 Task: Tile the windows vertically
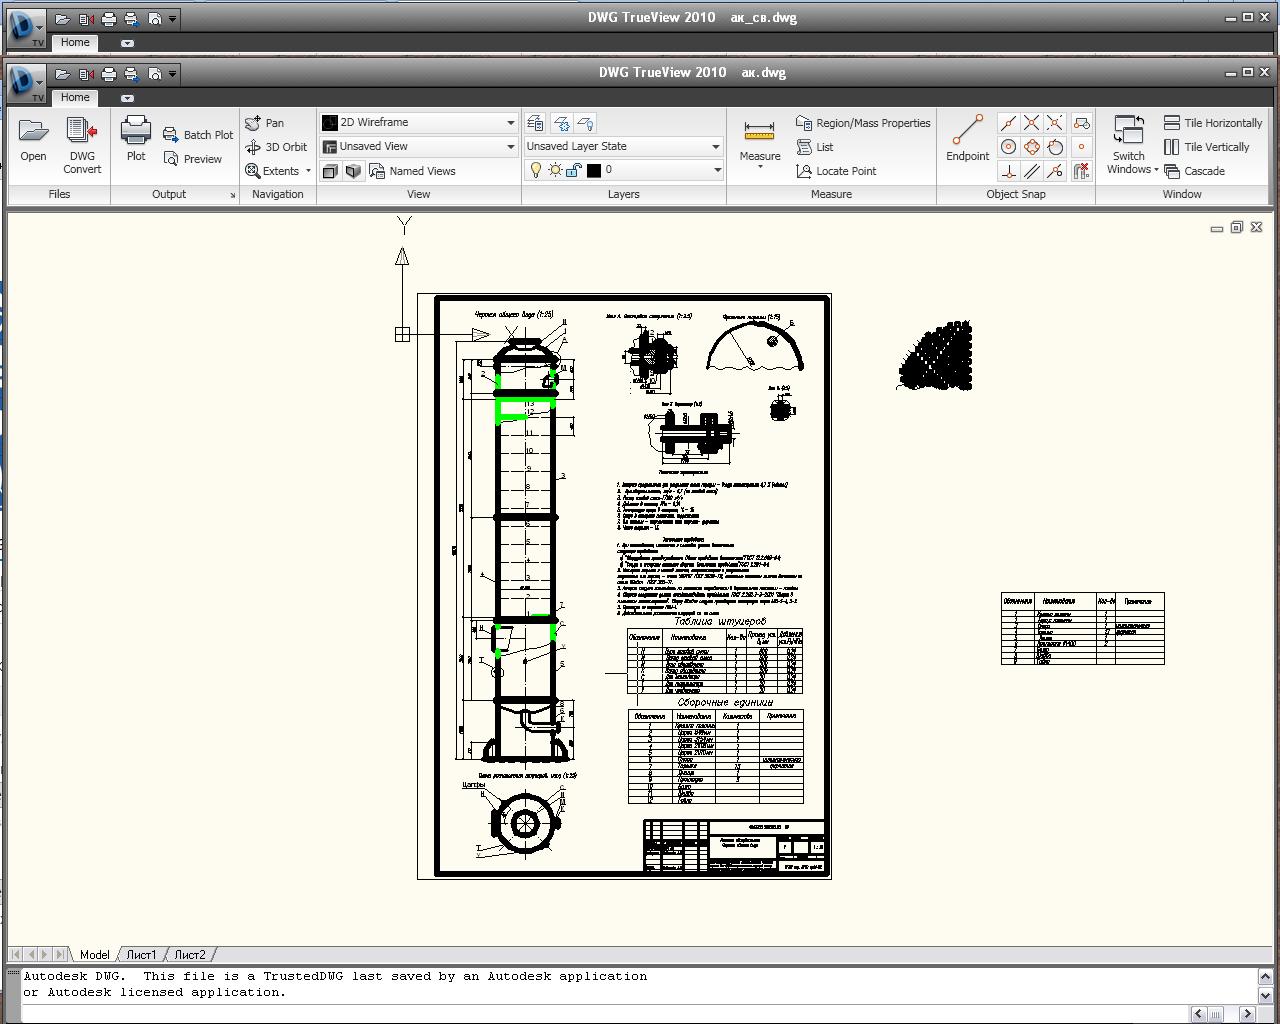pos(1207,146)
